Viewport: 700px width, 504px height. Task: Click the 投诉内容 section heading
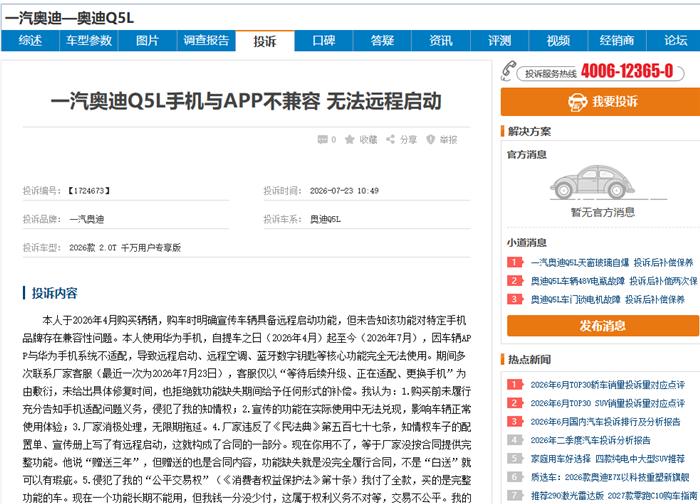coord(54,293)
